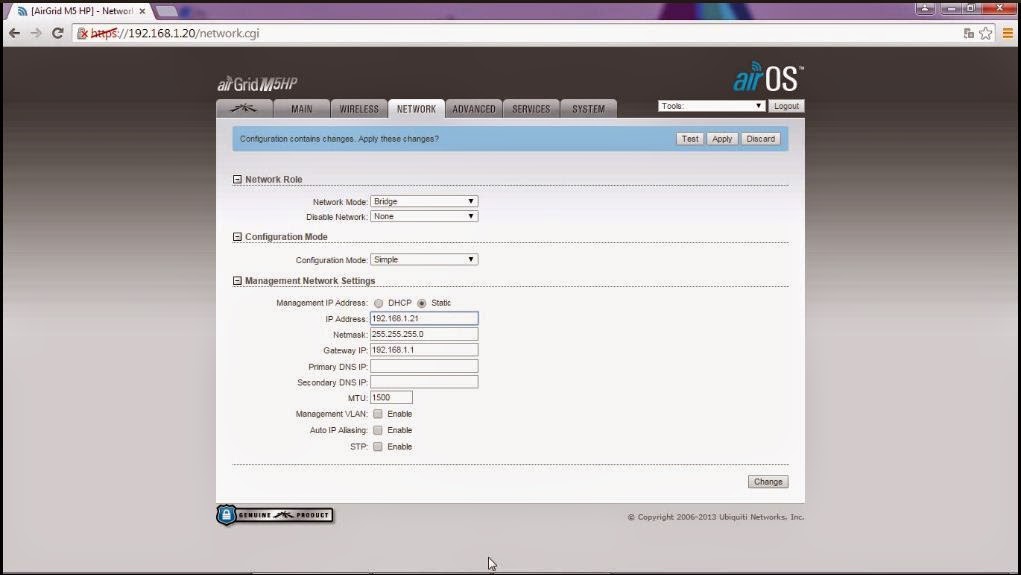Collapse Management Network Settings section
Image resolution: width=1021 pixels, height=575 pixels.
point(237,281)
